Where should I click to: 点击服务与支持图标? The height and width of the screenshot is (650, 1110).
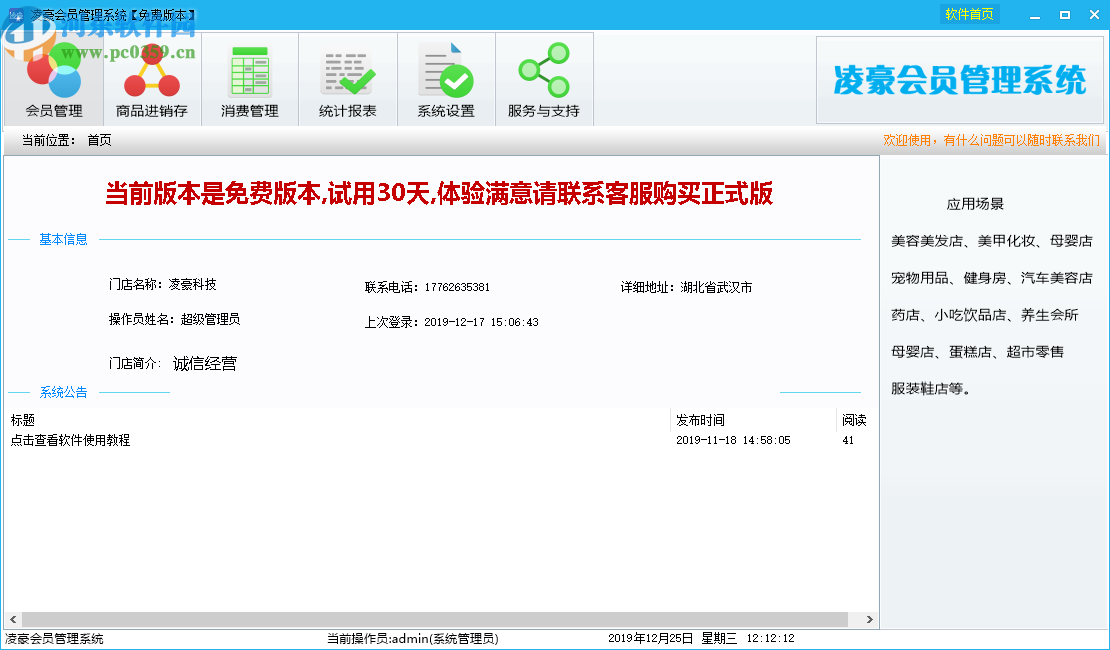pyautogui.click(x=544, y=78)
